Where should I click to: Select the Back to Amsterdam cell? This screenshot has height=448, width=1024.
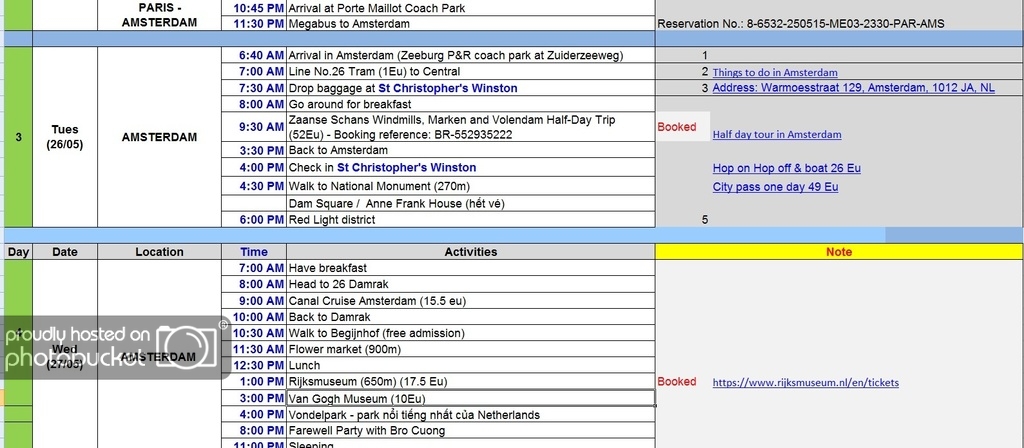[x=470, y=150]
